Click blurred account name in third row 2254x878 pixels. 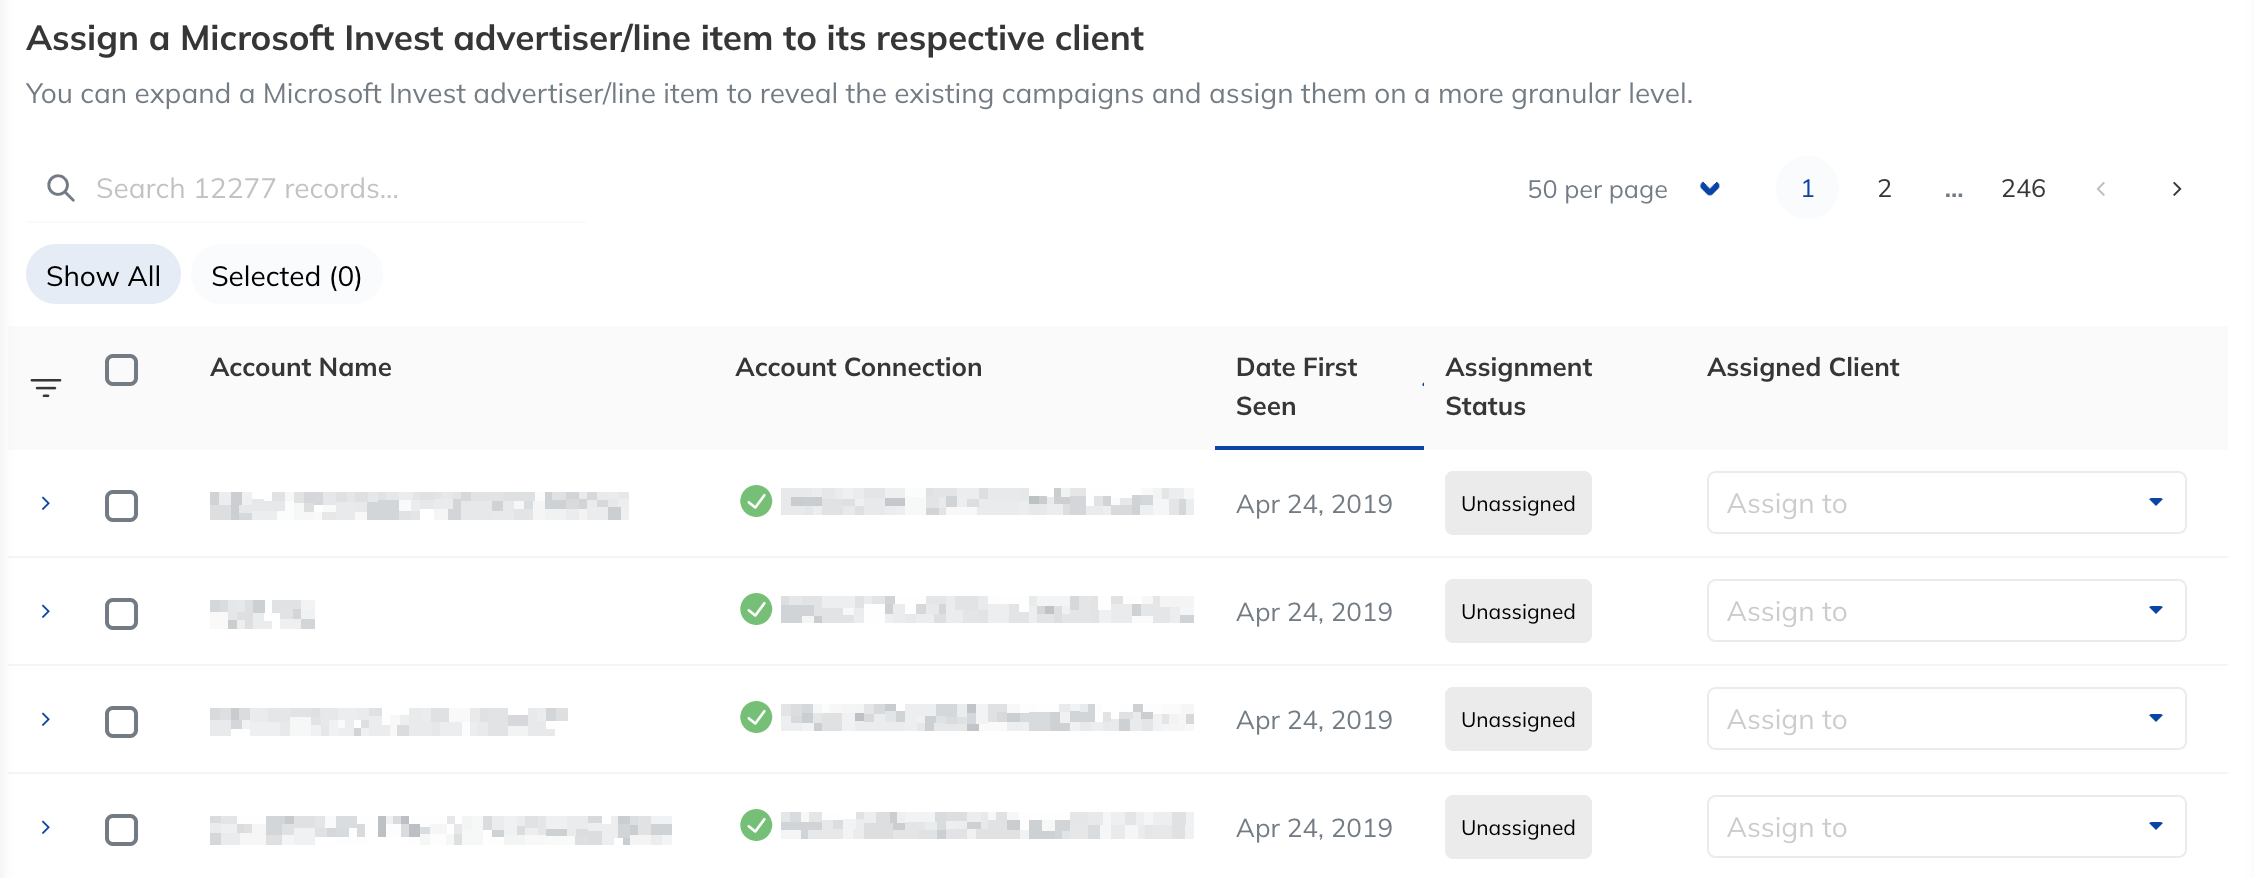point(388,721)
